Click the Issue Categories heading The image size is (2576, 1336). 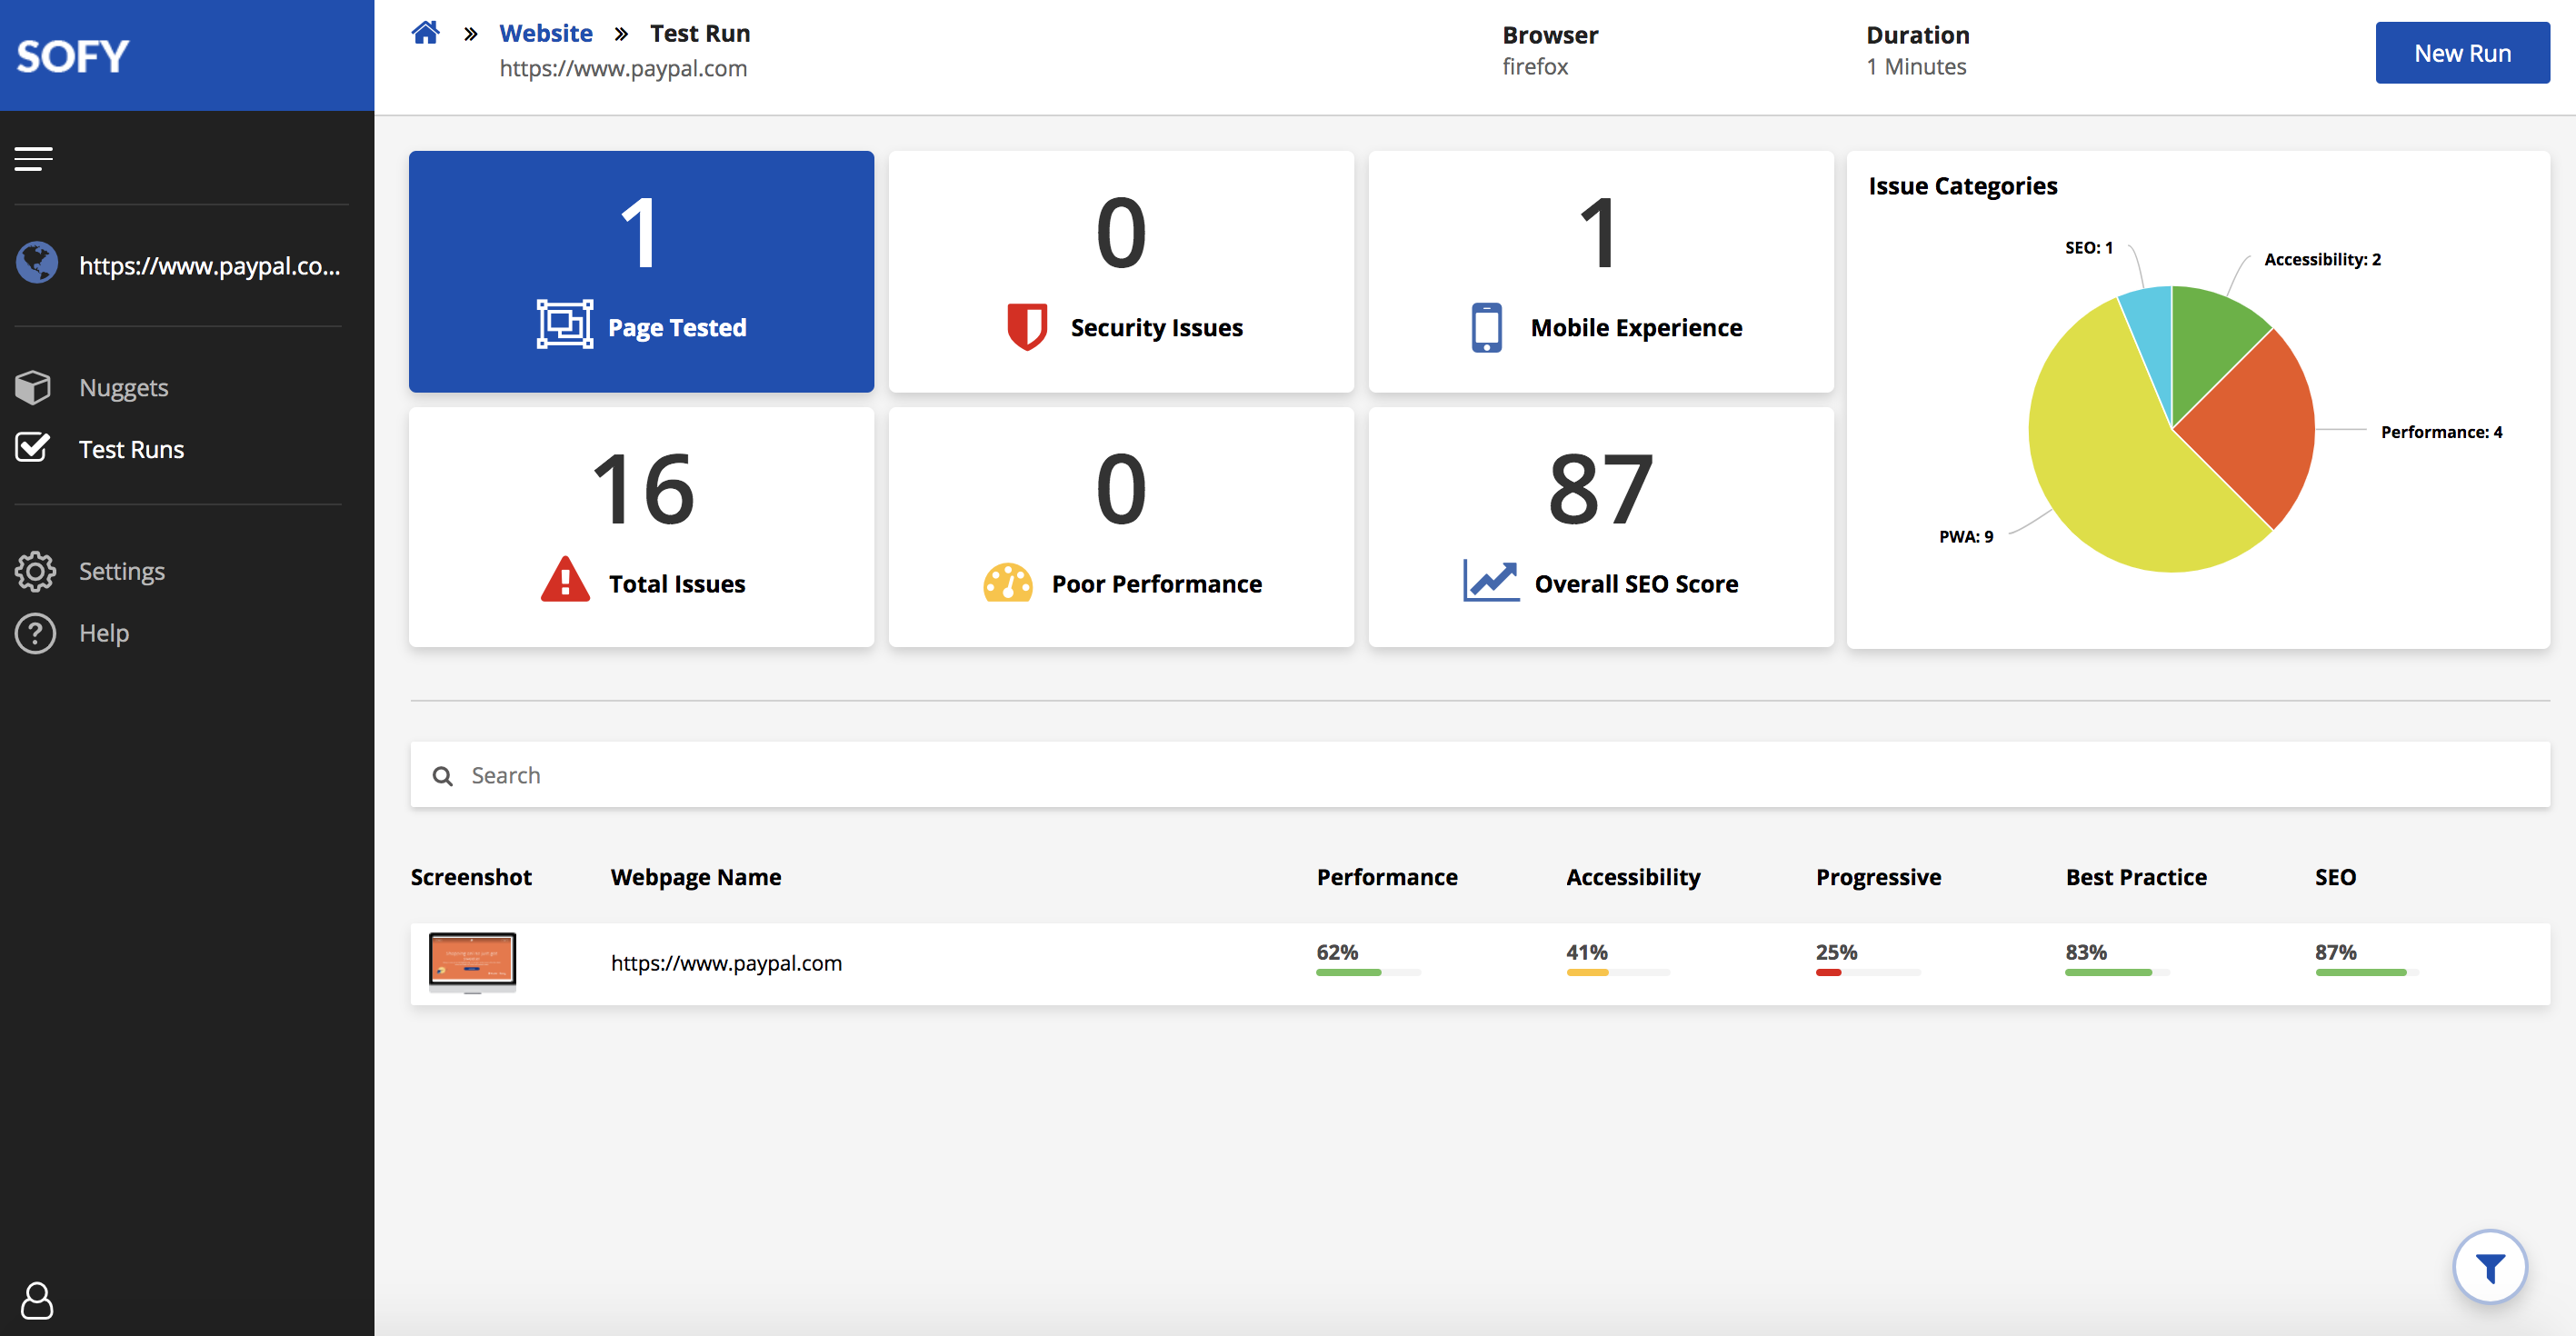click(1962, 186)
